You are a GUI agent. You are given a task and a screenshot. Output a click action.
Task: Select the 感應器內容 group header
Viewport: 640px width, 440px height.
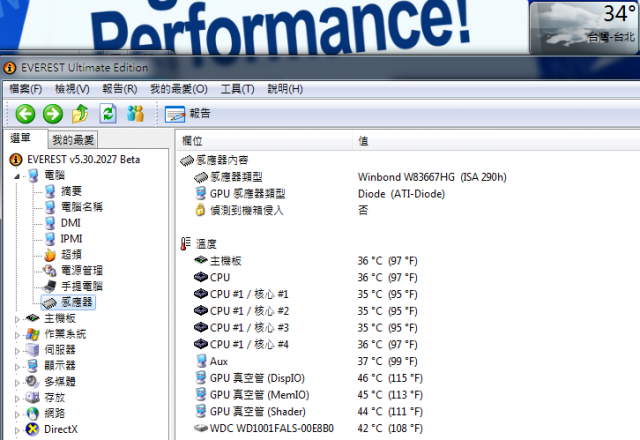pyautogui.click(x=215, y=160)
